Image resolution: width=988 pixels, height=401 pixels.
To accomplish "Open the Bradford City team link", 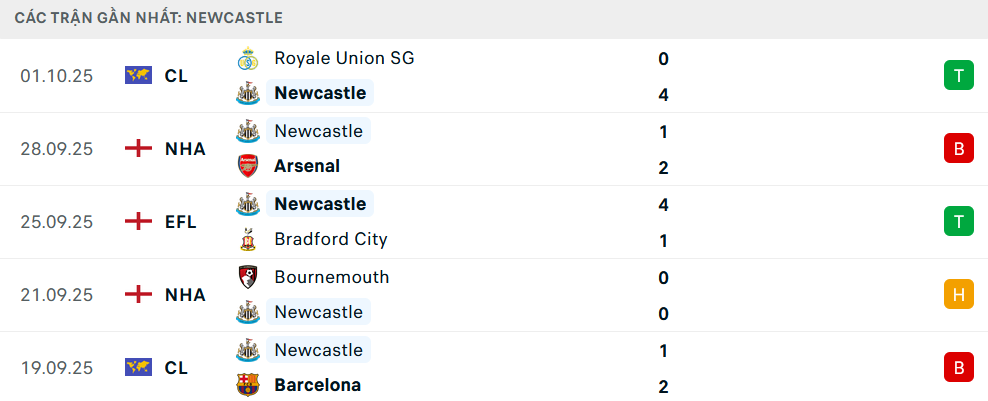I will (331, 239).
